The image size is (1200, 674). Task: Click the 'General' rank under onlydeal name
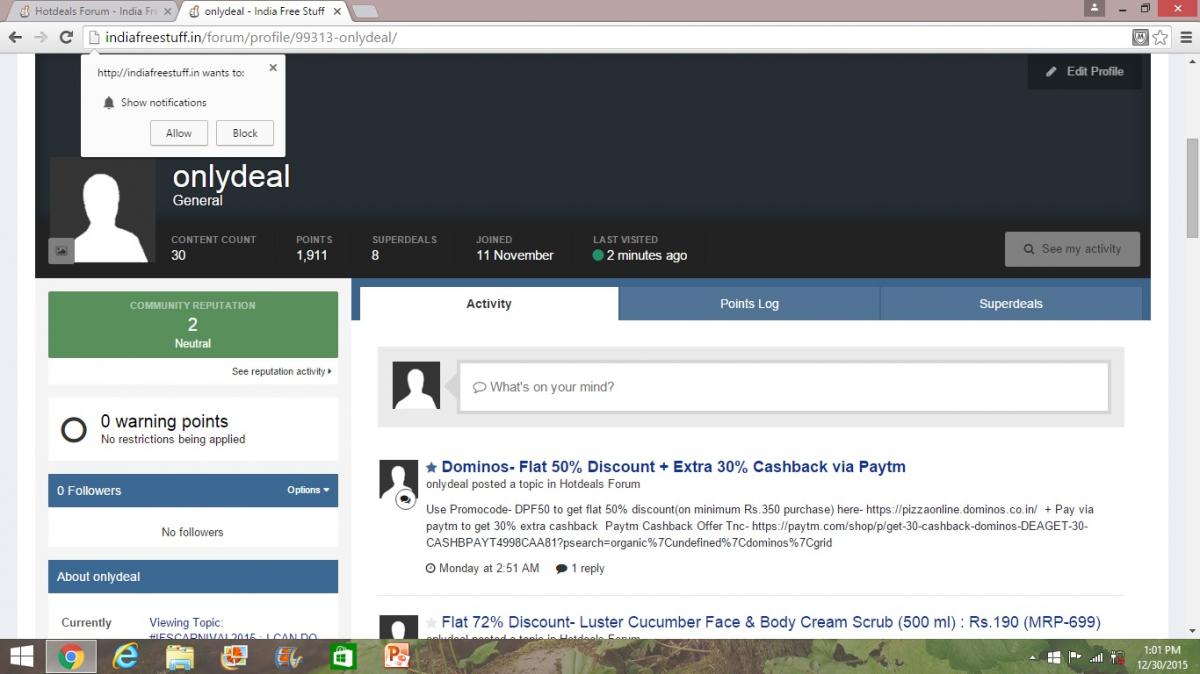(x=198, y=200)
